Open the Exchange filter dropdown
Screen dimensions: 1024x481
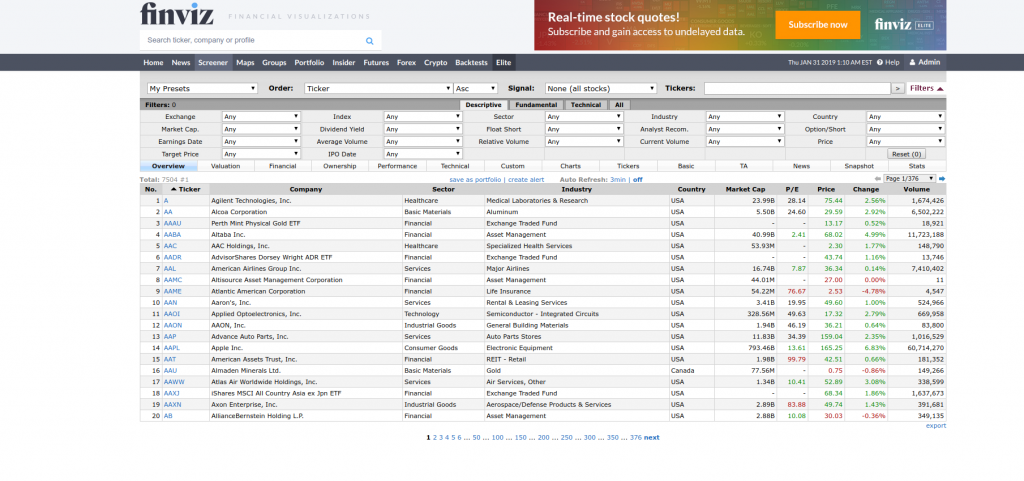click(x=261, y=117)
